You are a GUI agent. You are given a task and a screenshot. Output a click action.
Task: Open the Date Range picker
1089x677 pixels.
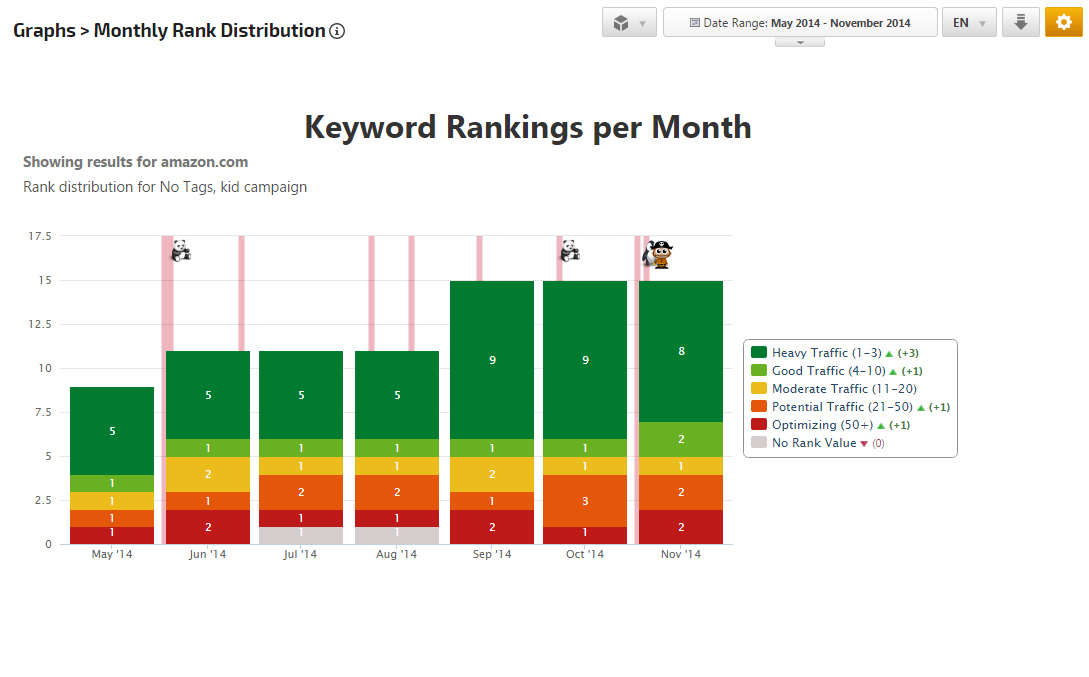click(800, 23)
